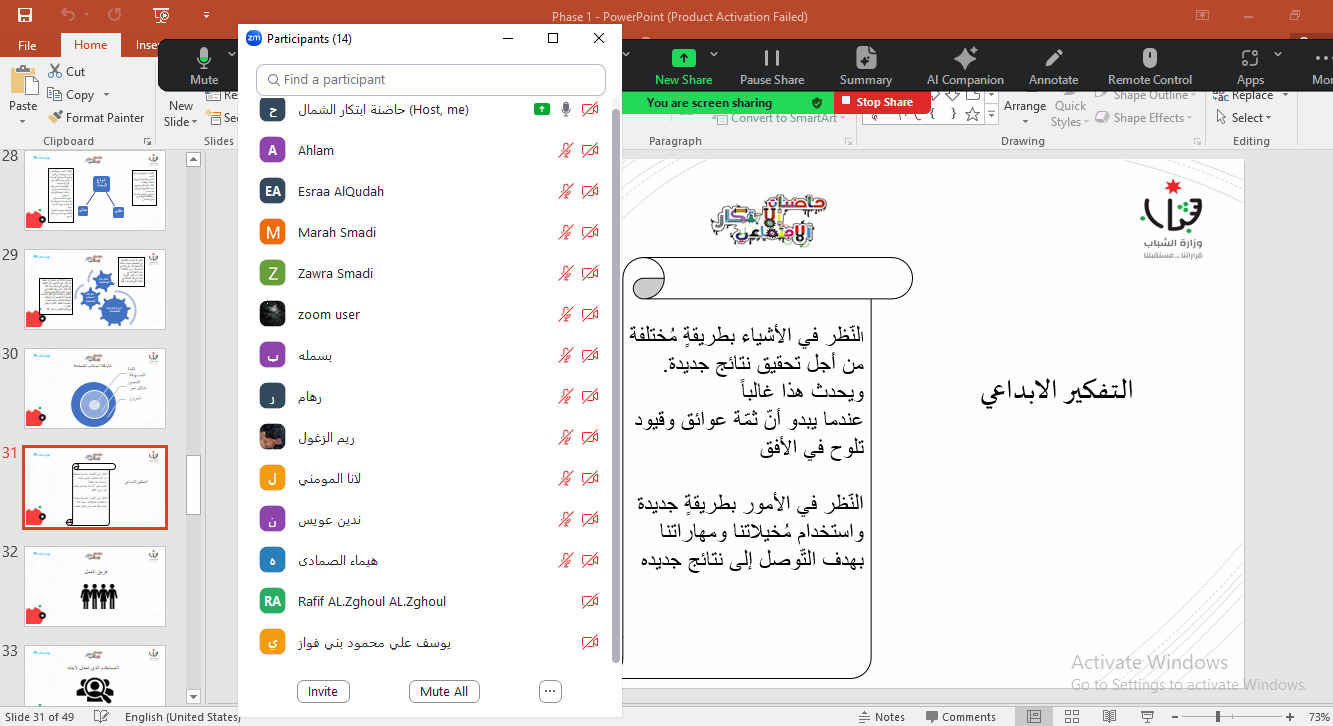Image resolution: width=1333 pixels, height=726 pixels.
Task: Select the Home ribbon tab
Action: [x=90, y=45]
